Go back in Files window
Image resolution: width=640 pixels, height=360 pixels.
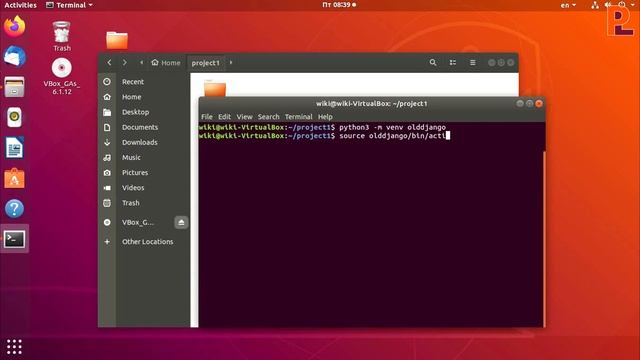[109, 62]
